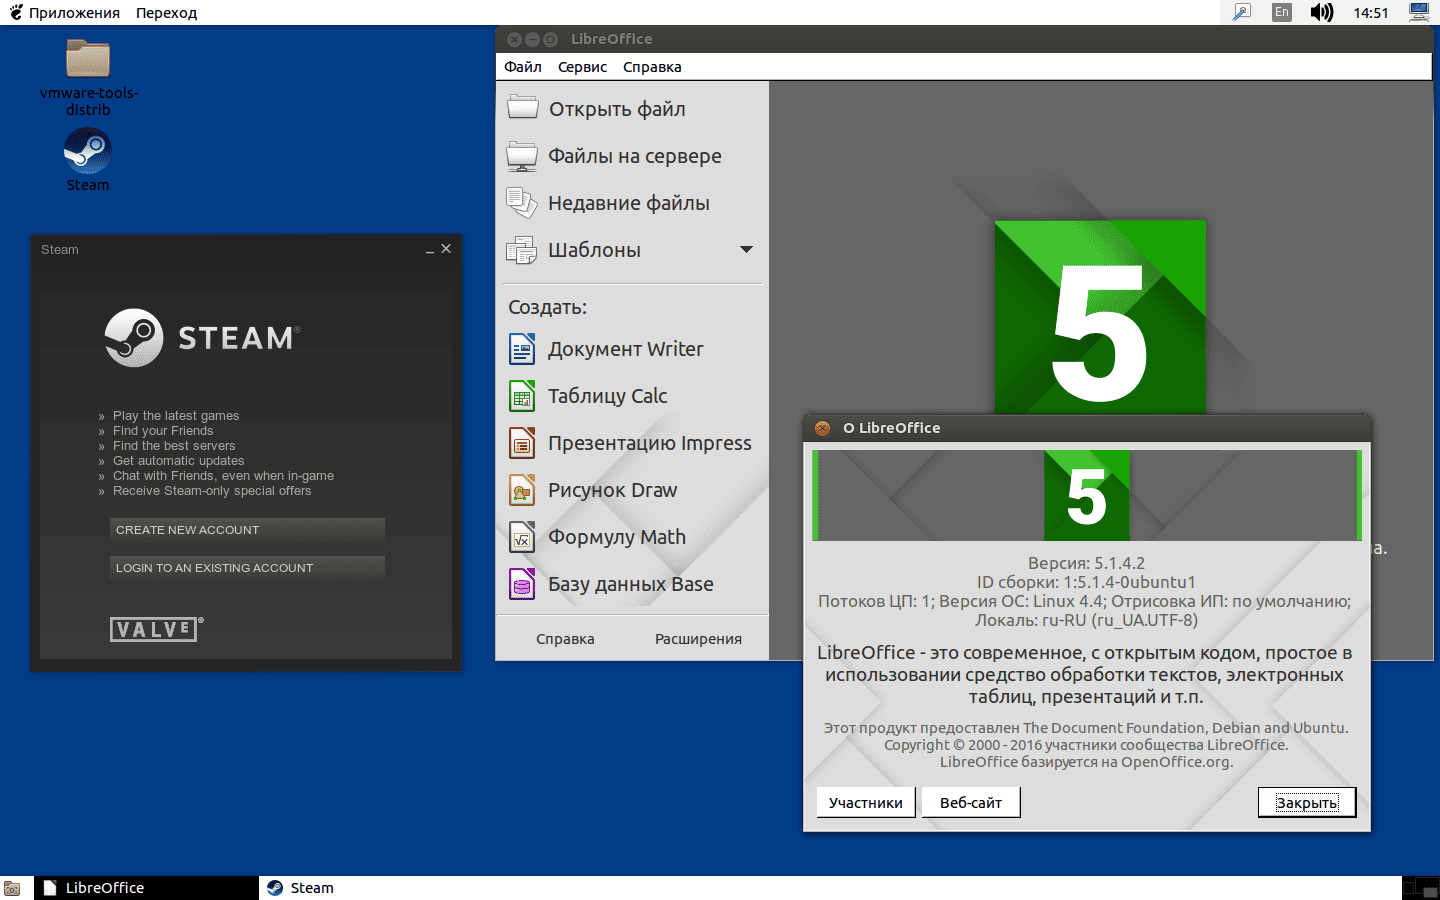Image resolution: width=1440 pixels, height=900 pixels.
Task: Open the Файл menu
Action: pyautogui.click(x=523, y=67)
